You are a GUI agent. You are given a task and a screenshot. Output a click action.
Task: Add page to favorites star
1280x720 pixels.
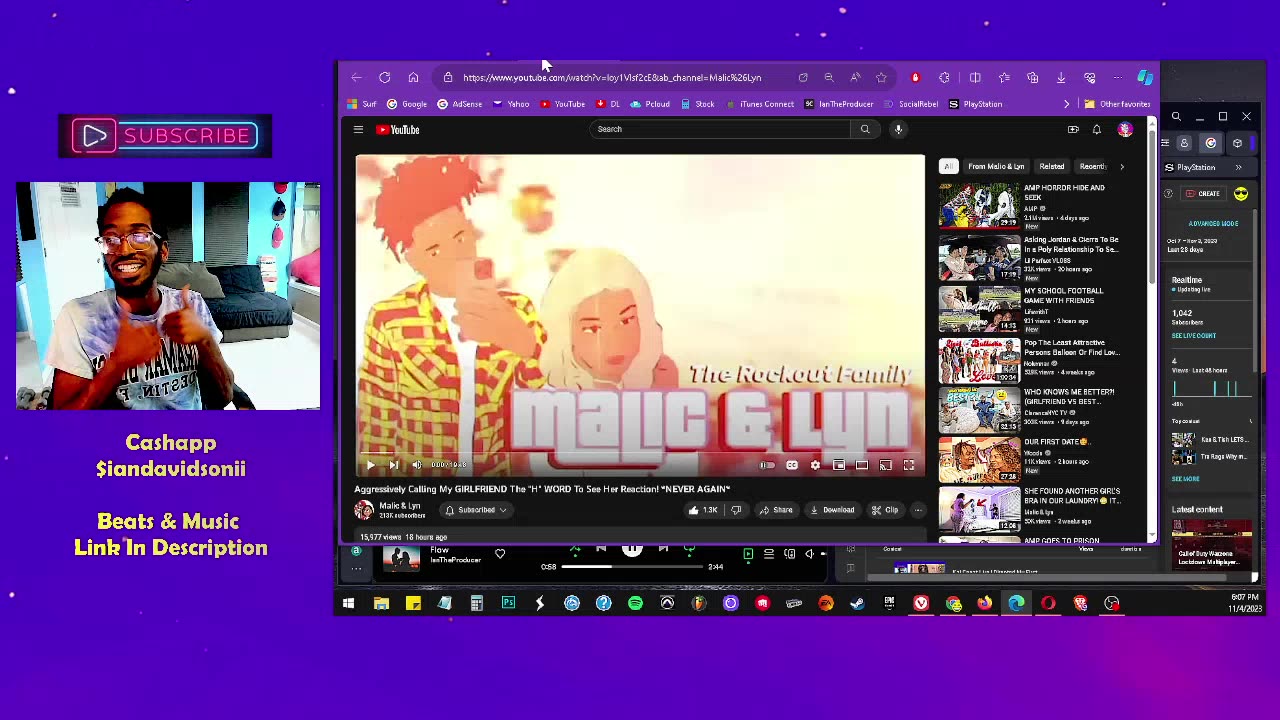pyautogui.click(x=881, y=77)
